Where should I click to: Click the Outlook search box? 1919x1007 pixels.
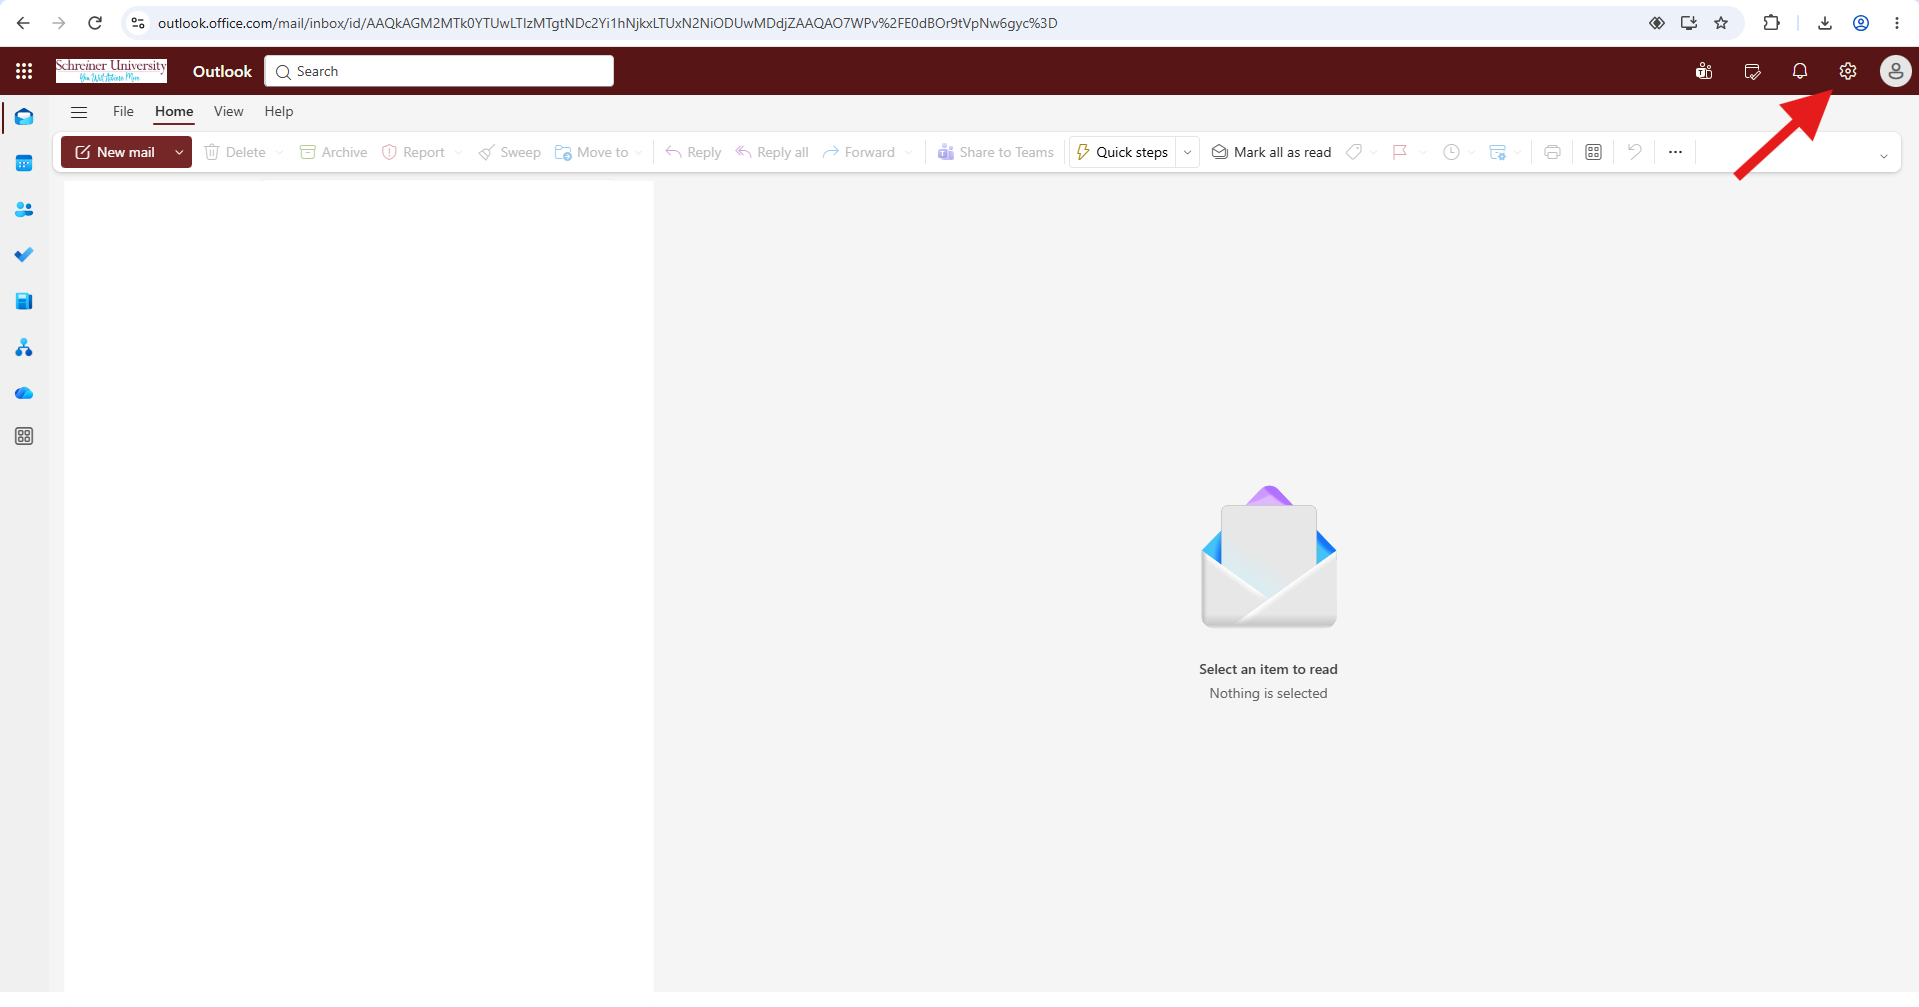439,71
